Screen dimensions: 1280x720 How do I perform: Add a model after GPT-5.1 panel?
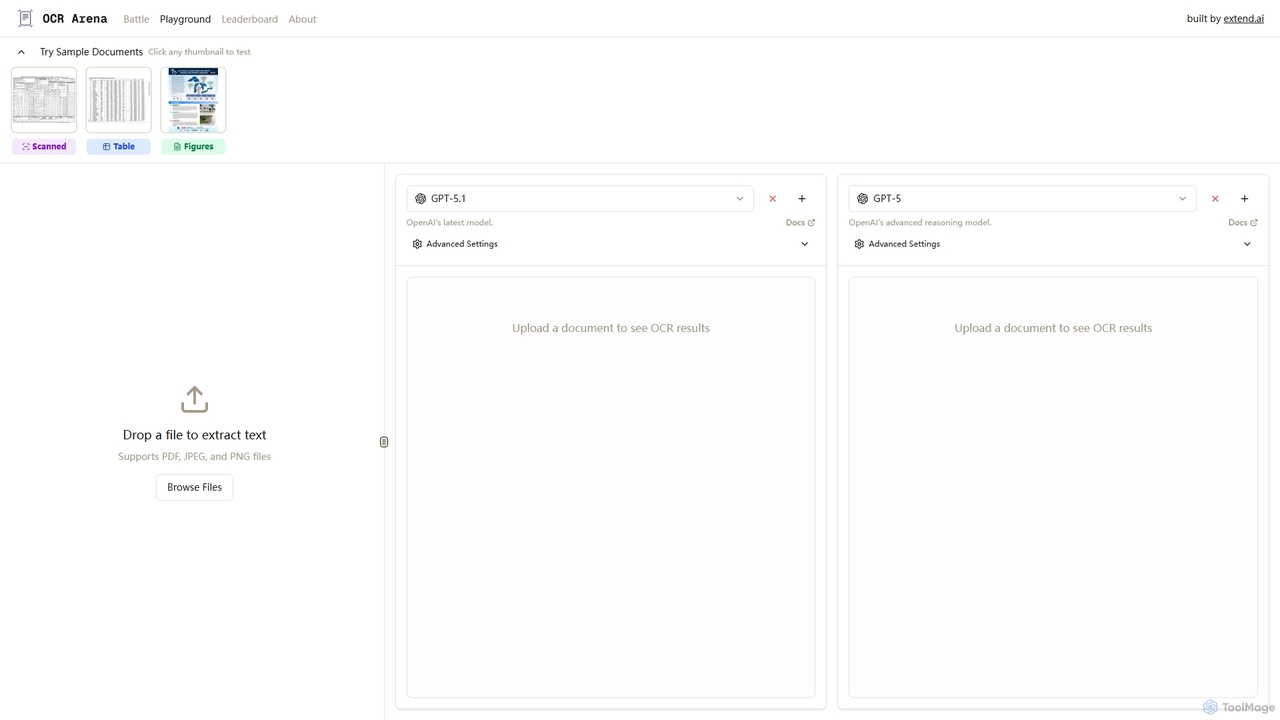802,199
